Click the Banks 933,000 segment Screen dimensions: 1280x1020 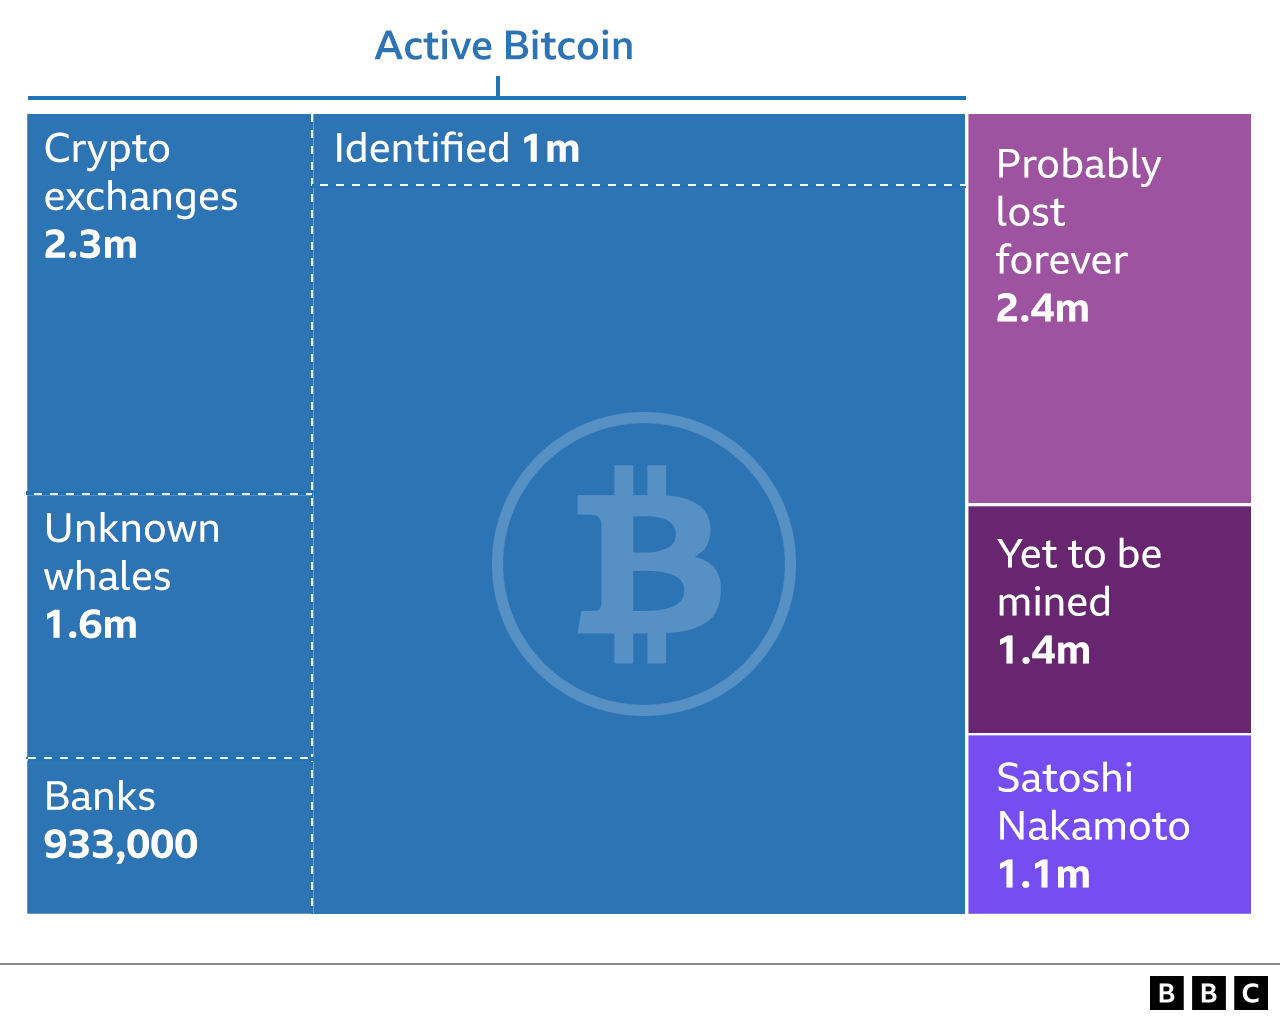pos(169,836)
